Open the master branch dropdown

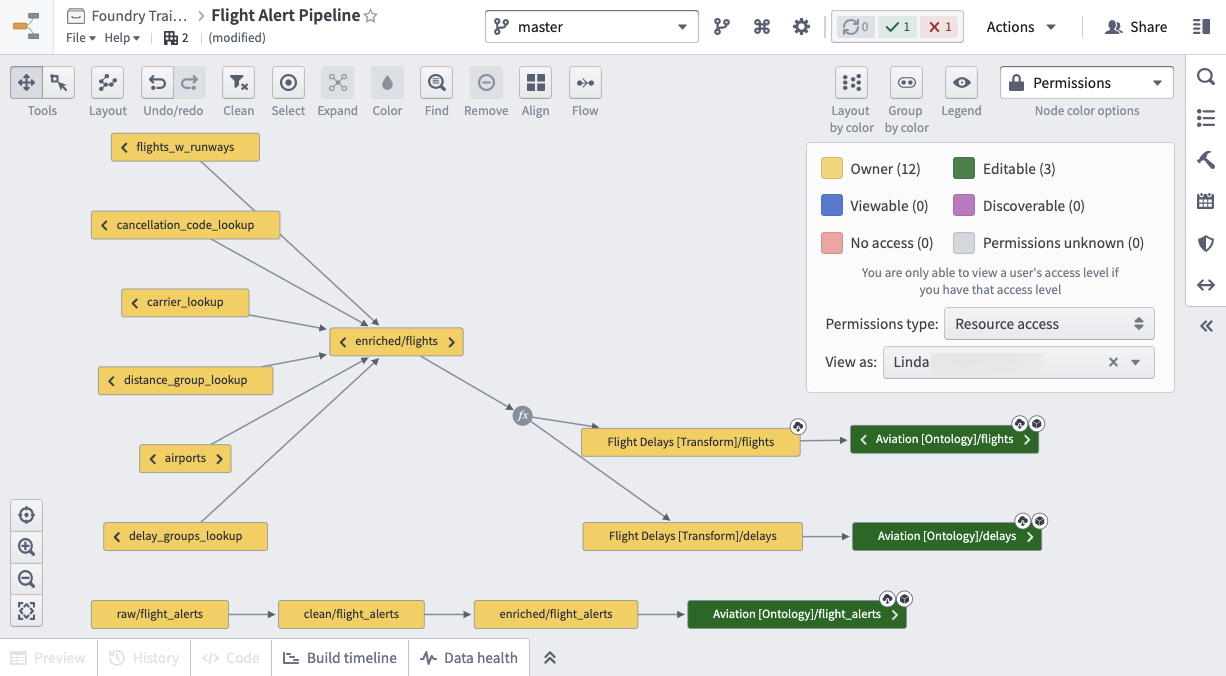(592, 27)
